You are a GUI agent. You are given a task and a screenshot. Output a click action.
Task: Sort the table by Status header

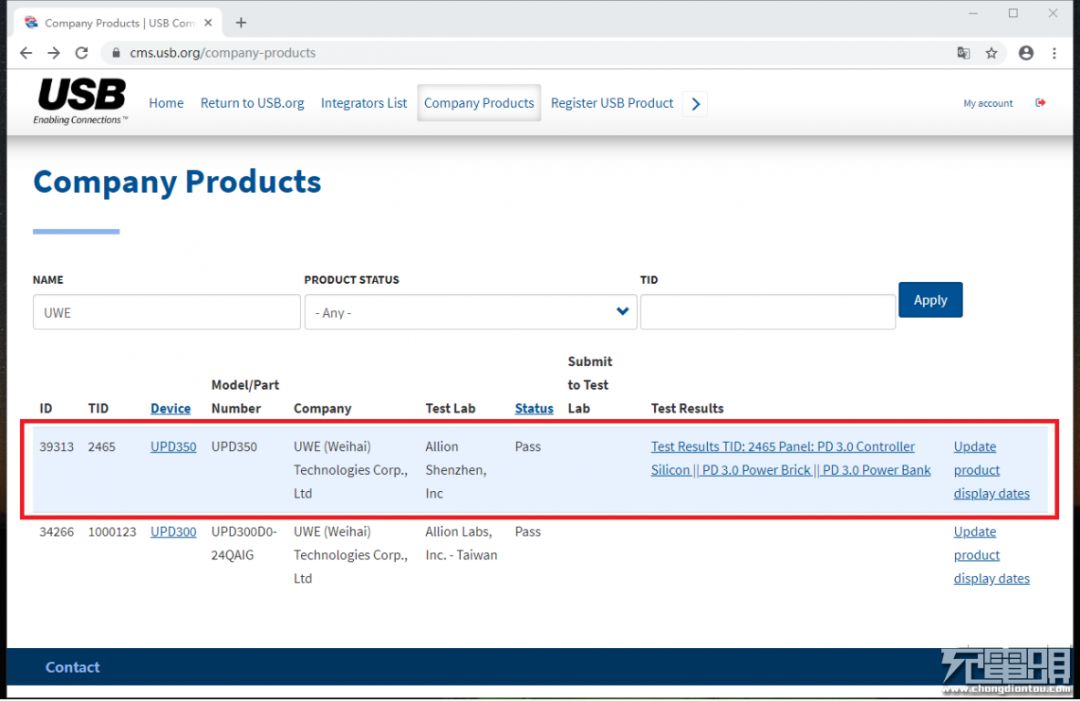534,408
